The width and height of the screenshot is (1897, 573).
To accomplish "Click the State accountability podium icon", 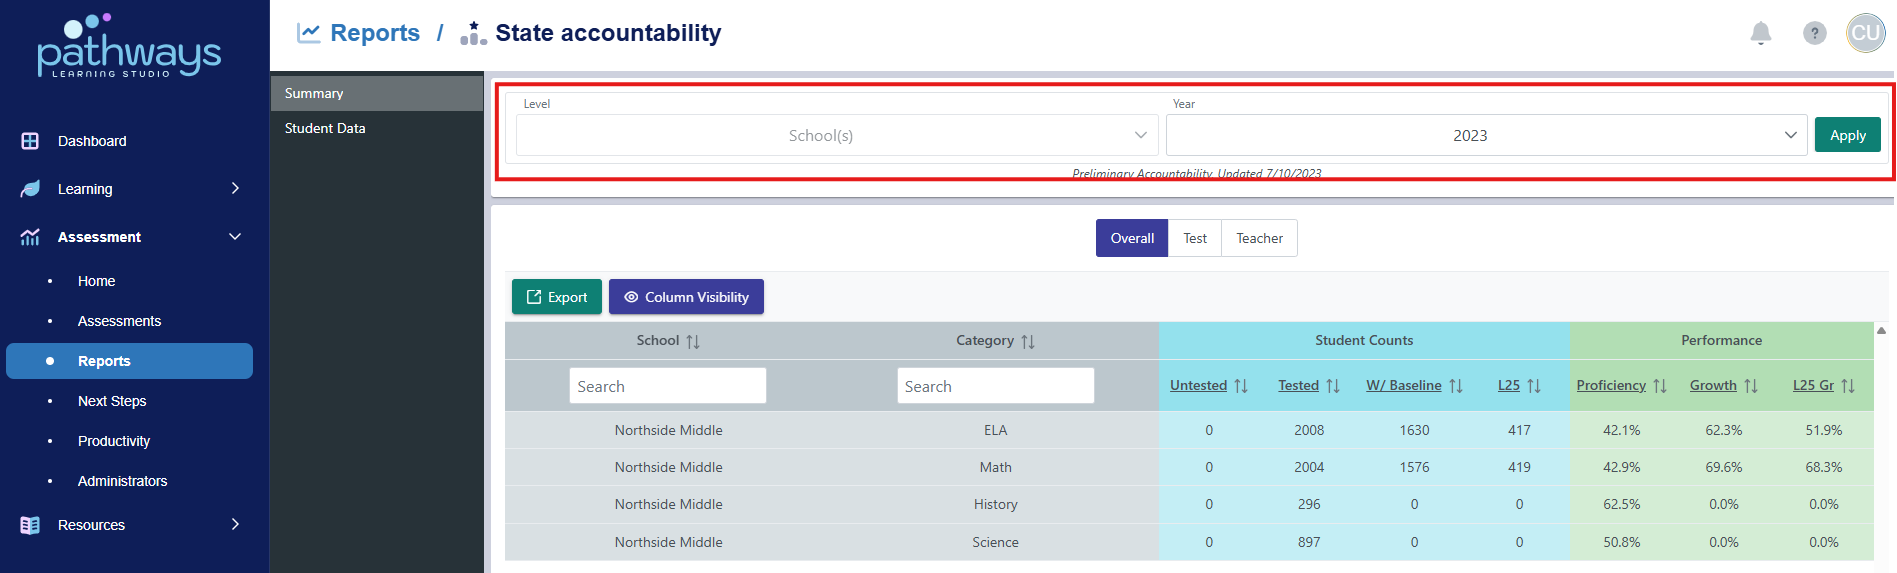I will tap(473, 33).
